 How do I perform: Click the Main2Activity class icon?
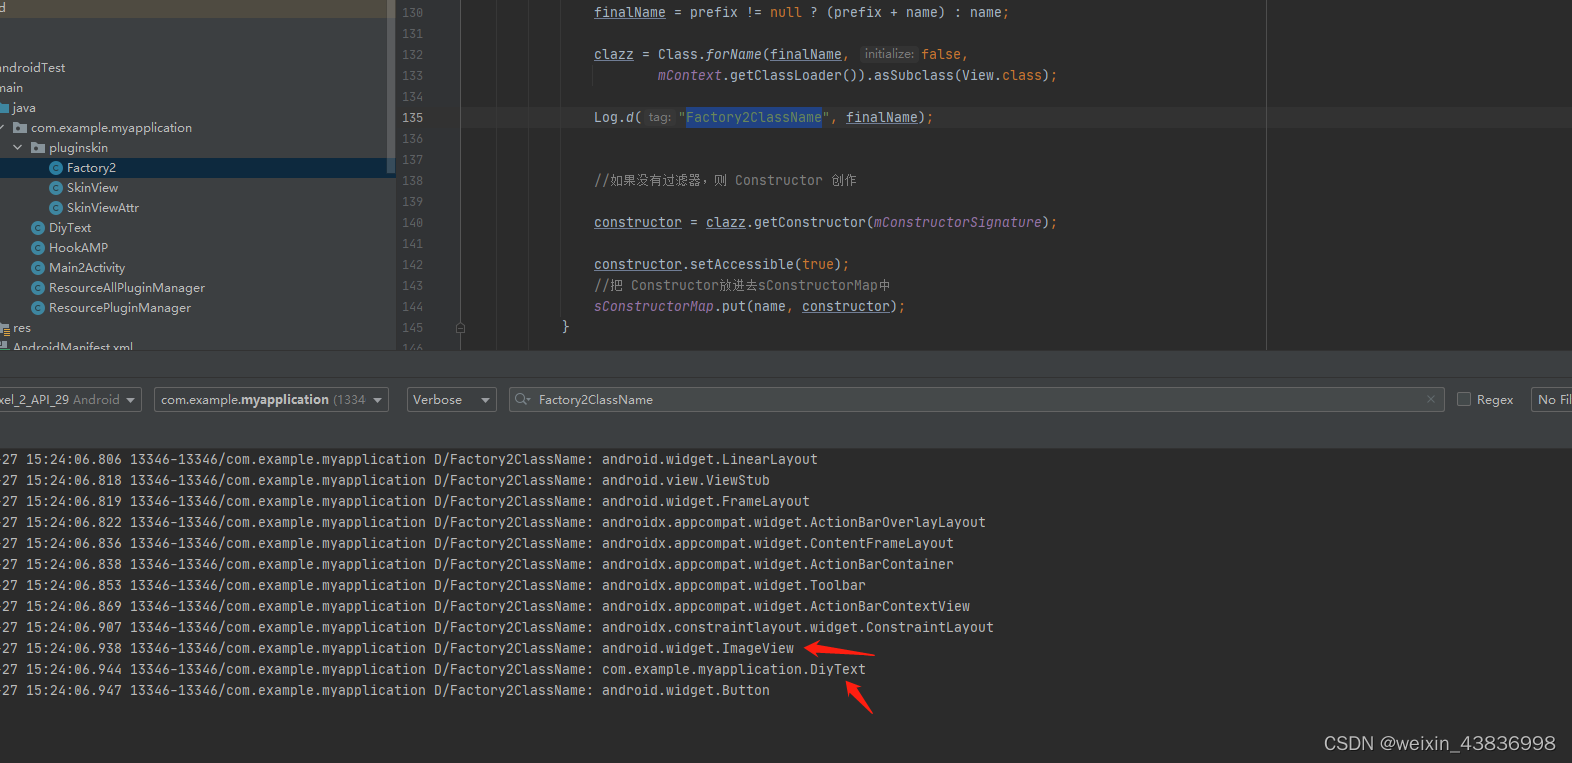click(x=38, y=268)
